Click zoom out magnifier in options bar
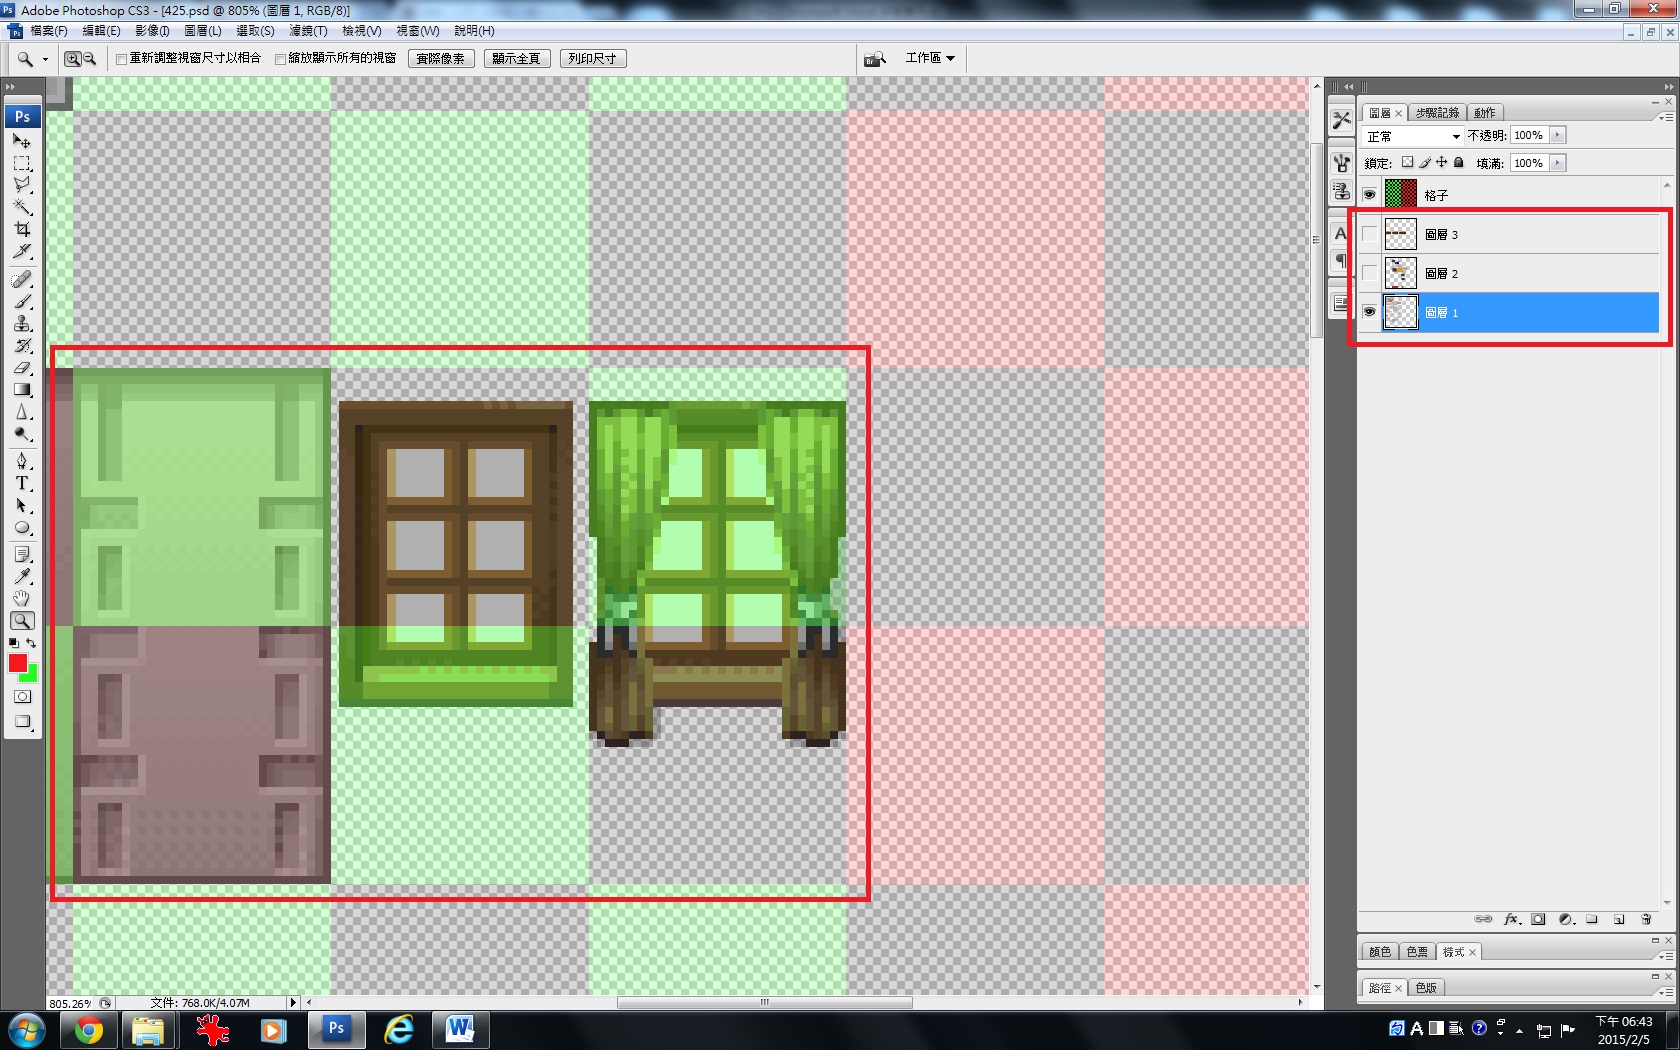Viewport: 1680px width, 1050px height. click(89, 59)
